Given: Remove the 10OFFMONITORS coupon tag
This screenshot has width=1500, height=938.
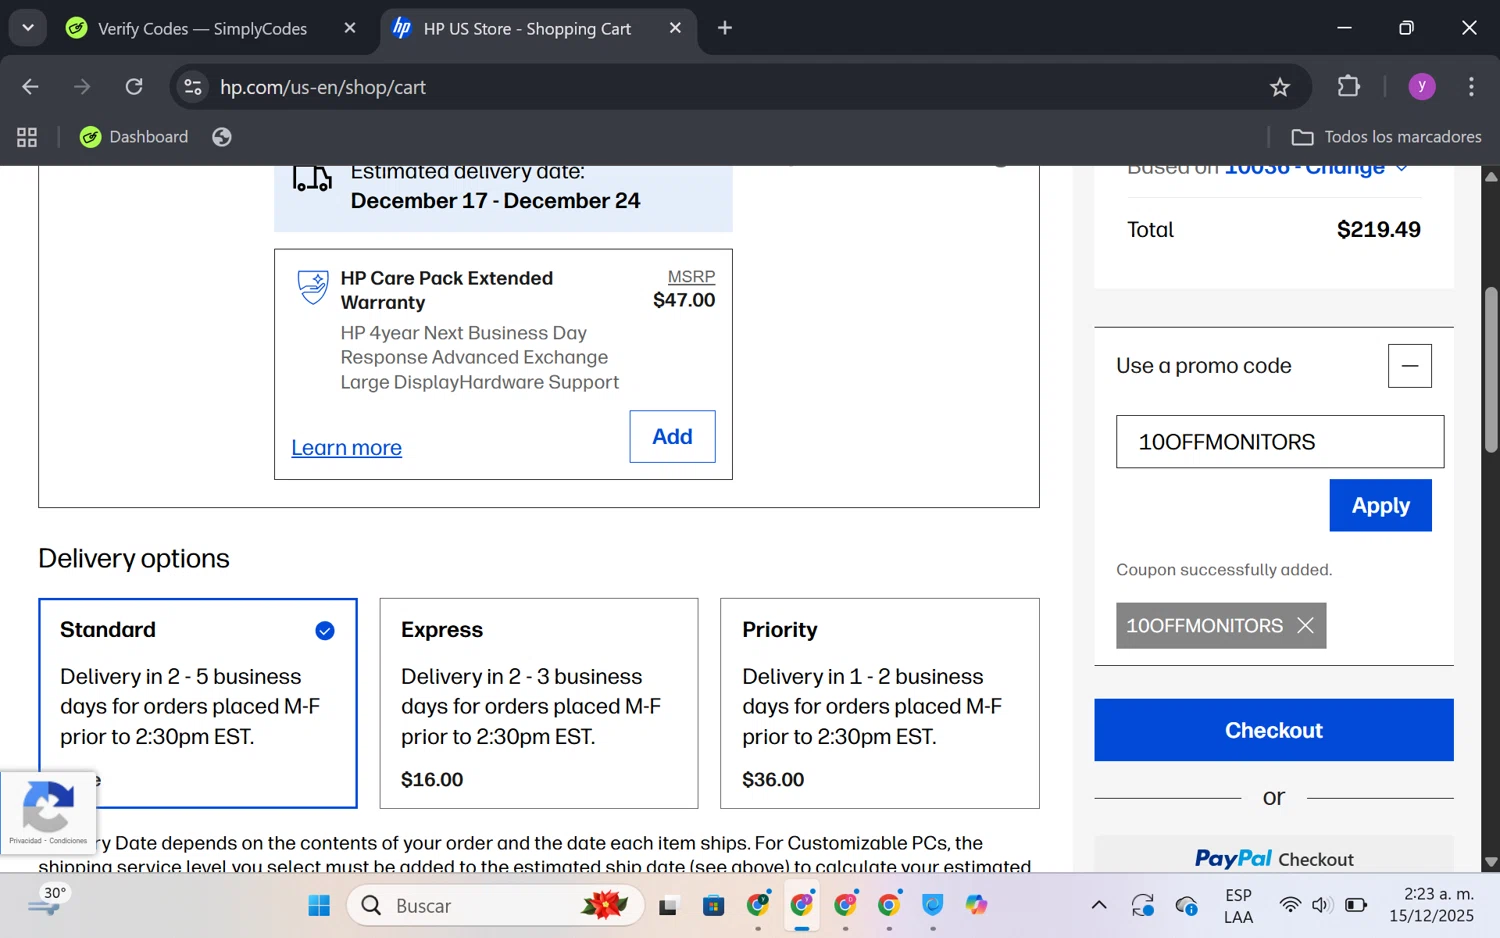Looking at the screenshot, I should 1305,625.
